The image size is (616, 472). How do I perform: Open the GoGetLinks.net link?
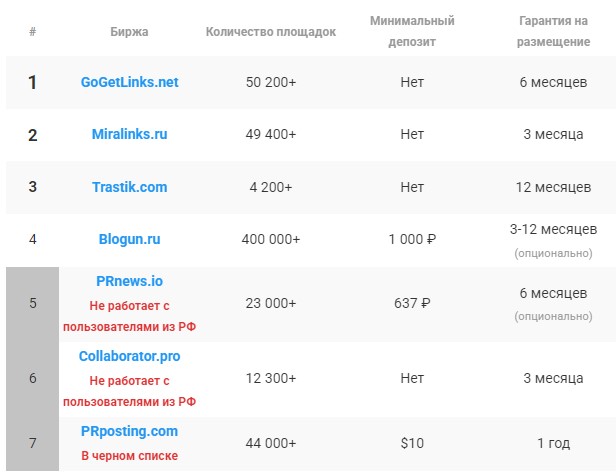pyautogui.click(x=129, y=82)
